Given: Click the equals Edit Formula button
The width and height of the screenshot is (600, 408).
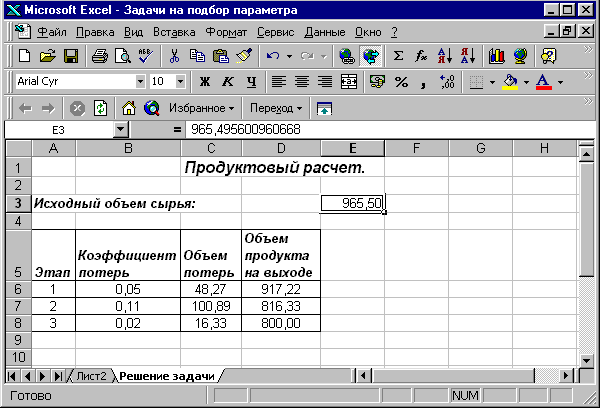Looking at the screenshot, I should 177,130.
